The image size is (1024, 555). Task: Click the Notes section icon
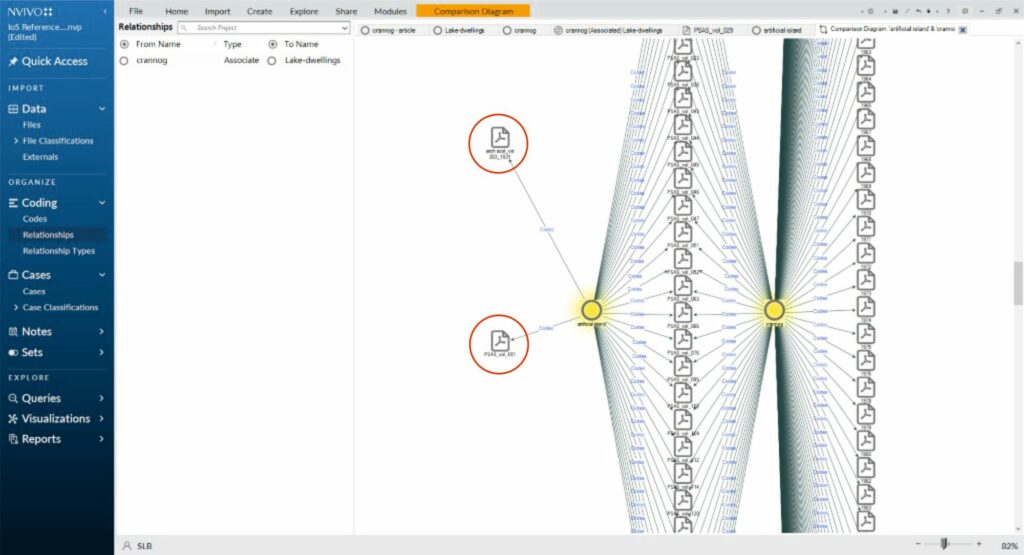coord(12,332)
